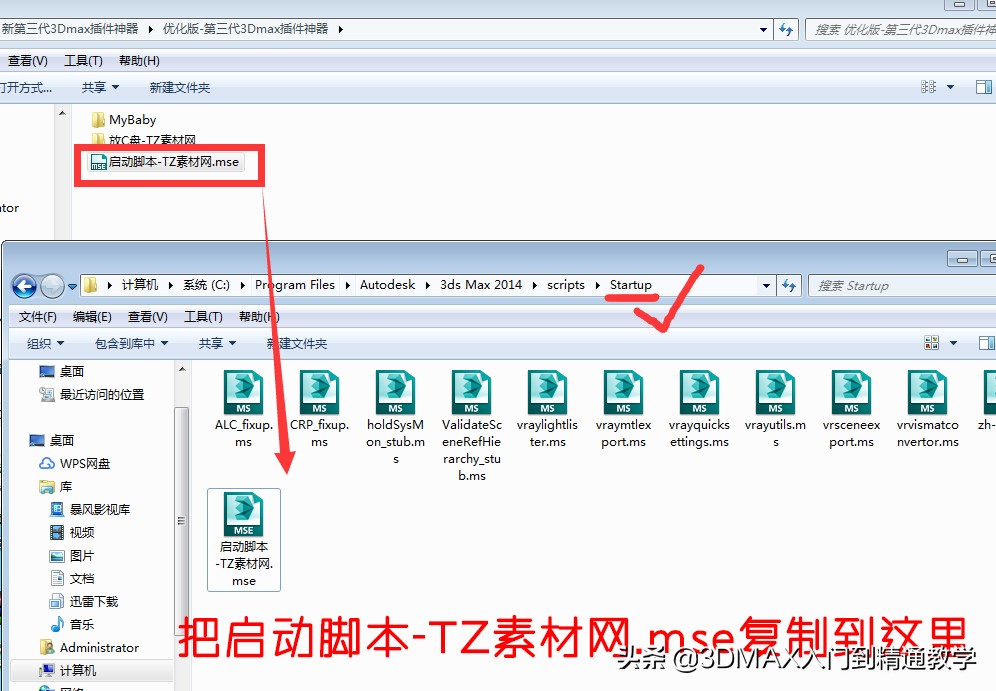Select vrayquicksettings.ms file icon
Screen dimensions: 996x691
699,392
